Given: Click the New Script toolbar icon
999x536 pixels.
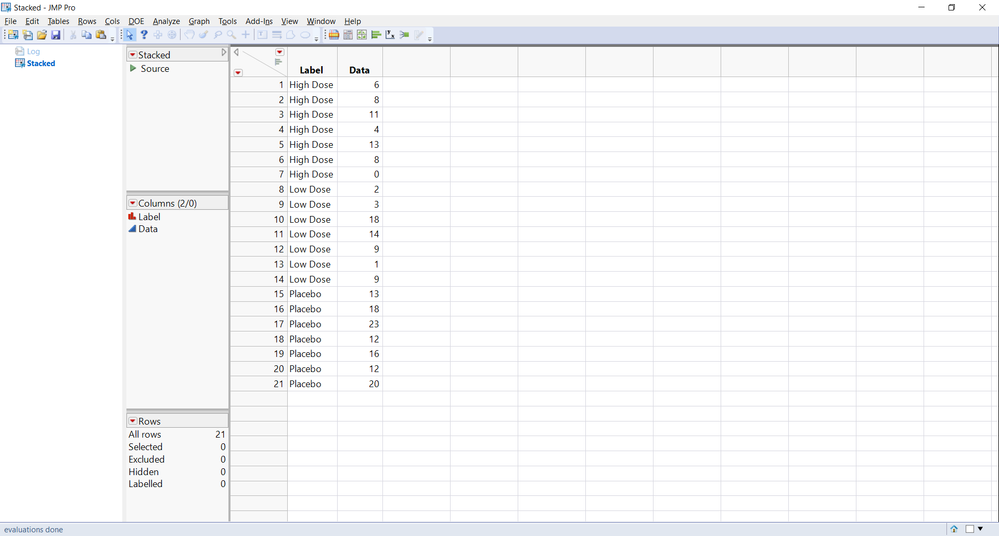Looking at the screenshot, I should tap(27, 35).
